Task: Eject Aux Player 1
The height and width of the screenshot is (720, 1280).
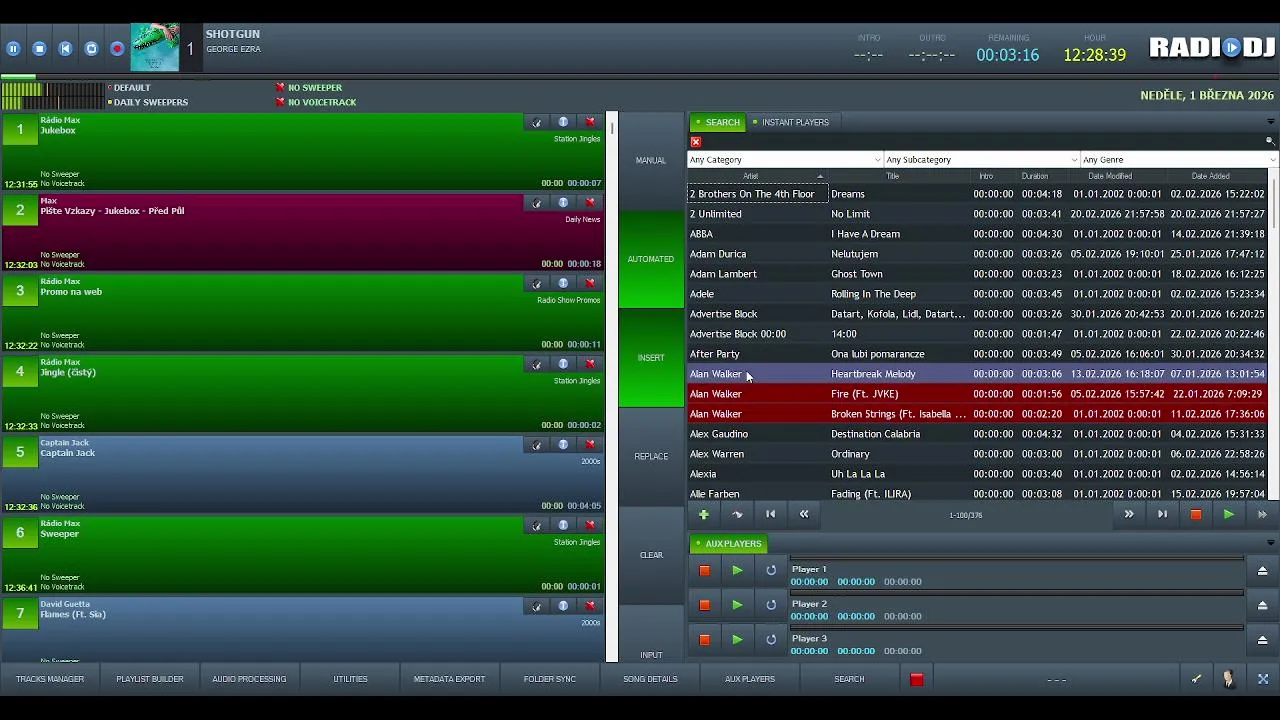Action: 1262,571
